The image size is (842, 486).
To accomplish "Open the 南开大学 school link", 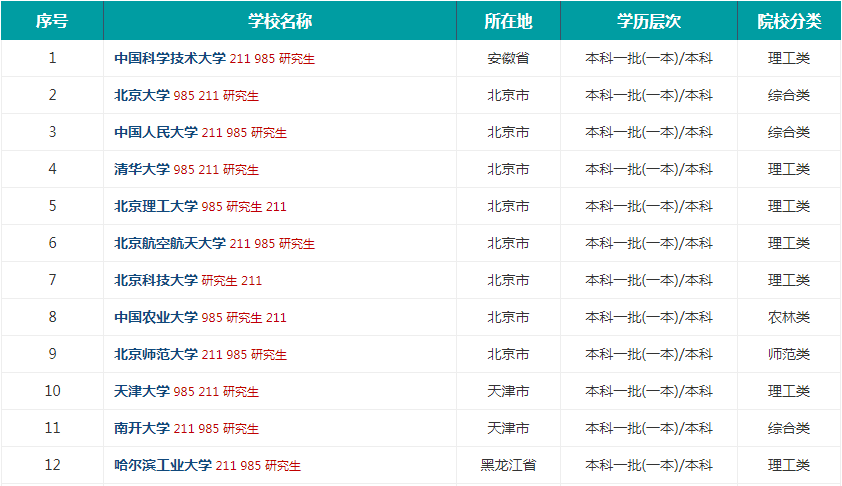I will pos(142,429).
